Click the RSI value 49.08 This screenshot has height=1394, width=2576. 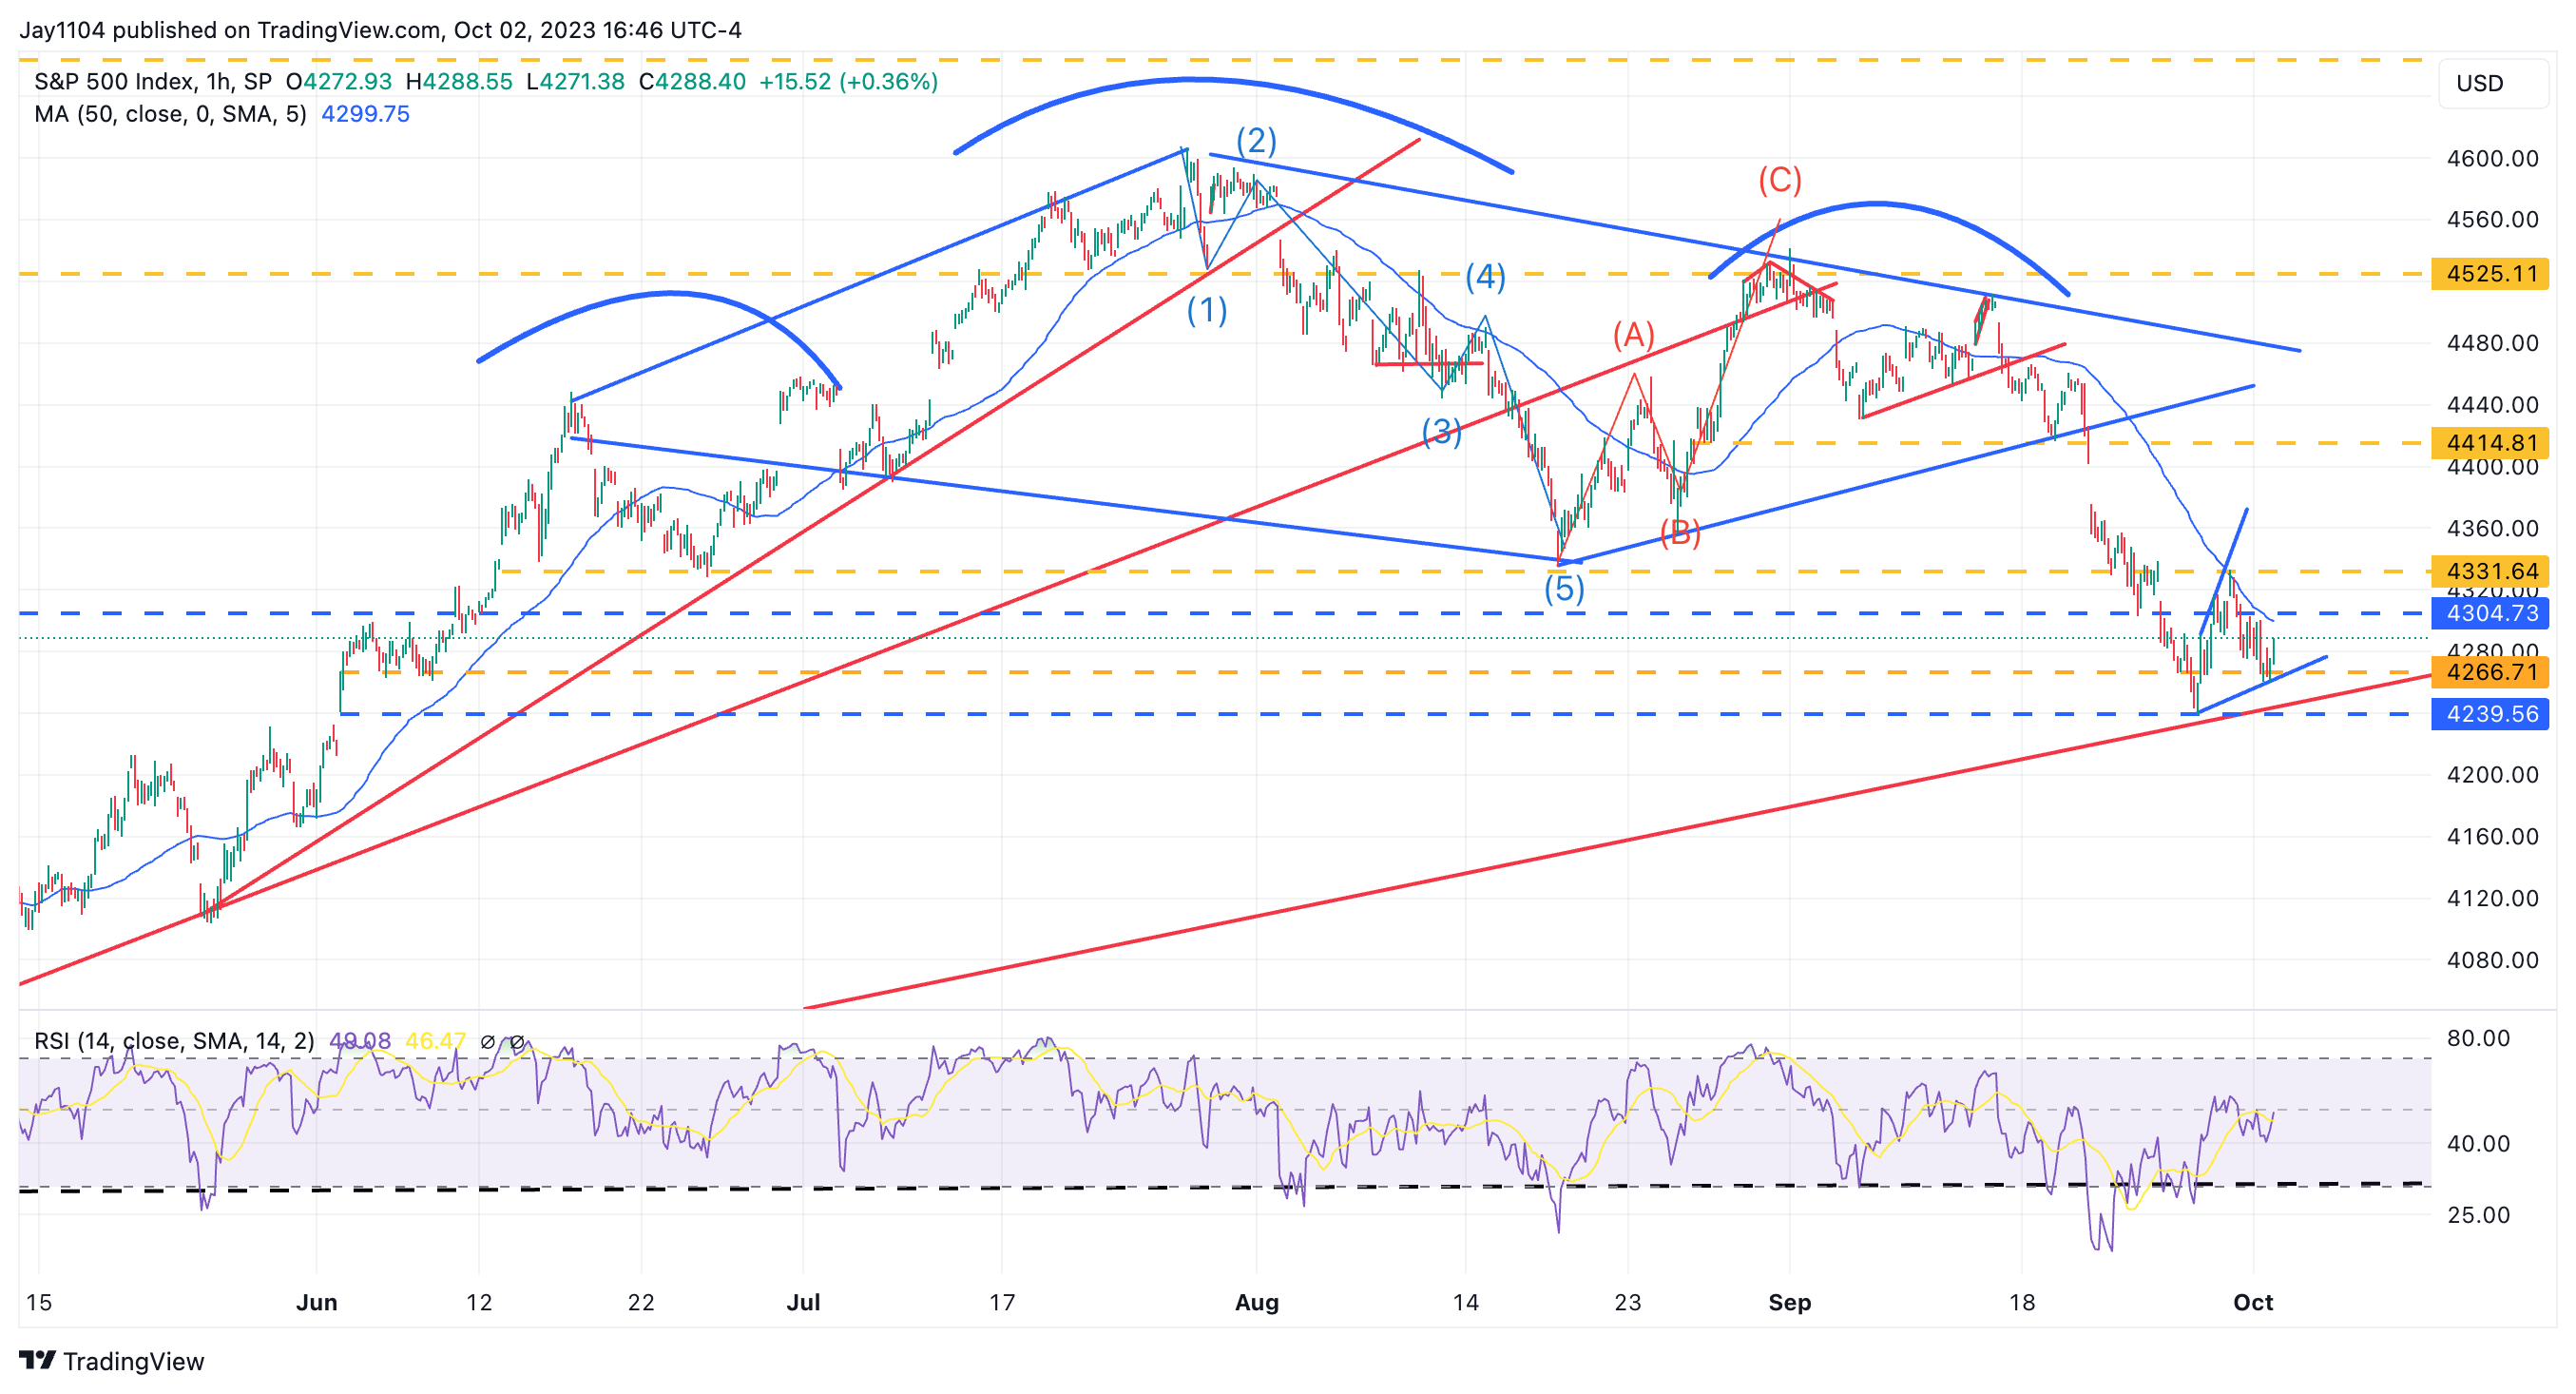pos(360,1041)
